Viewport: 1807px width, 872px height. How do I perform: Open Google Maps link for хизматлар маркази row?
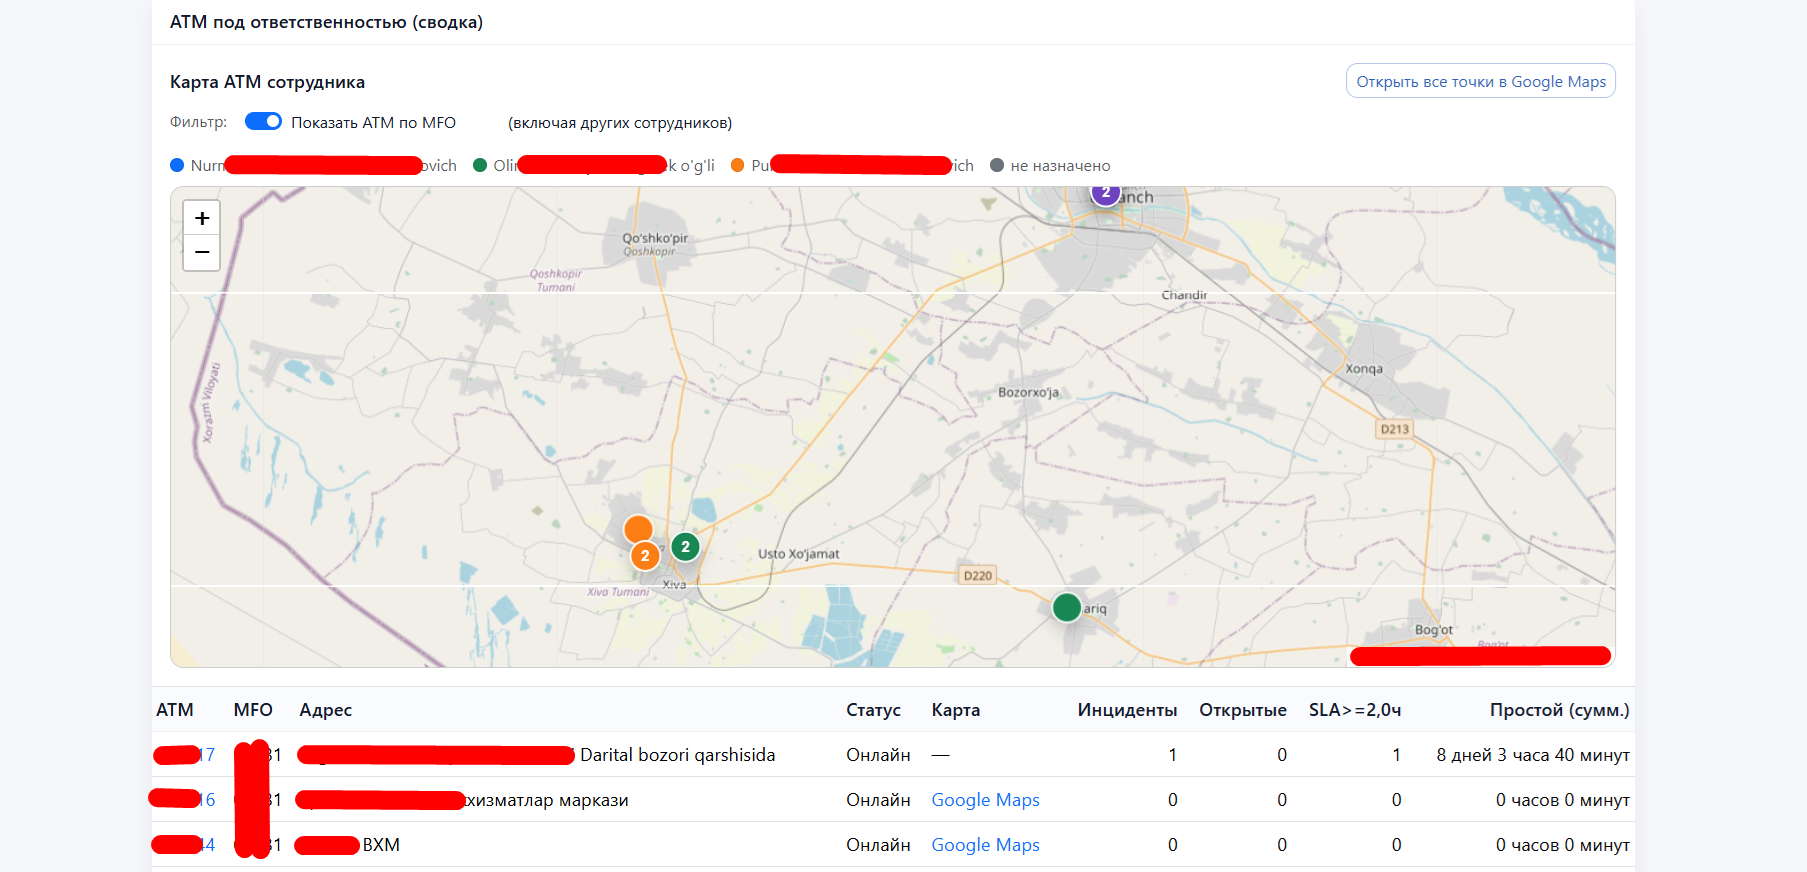(x=985, y=800)
